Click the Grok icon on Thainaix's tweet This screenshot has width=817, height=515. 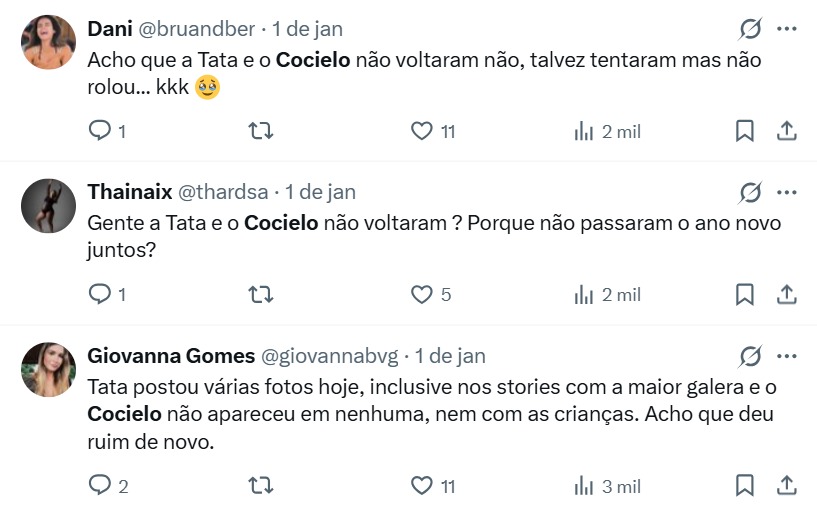[750, 192]
